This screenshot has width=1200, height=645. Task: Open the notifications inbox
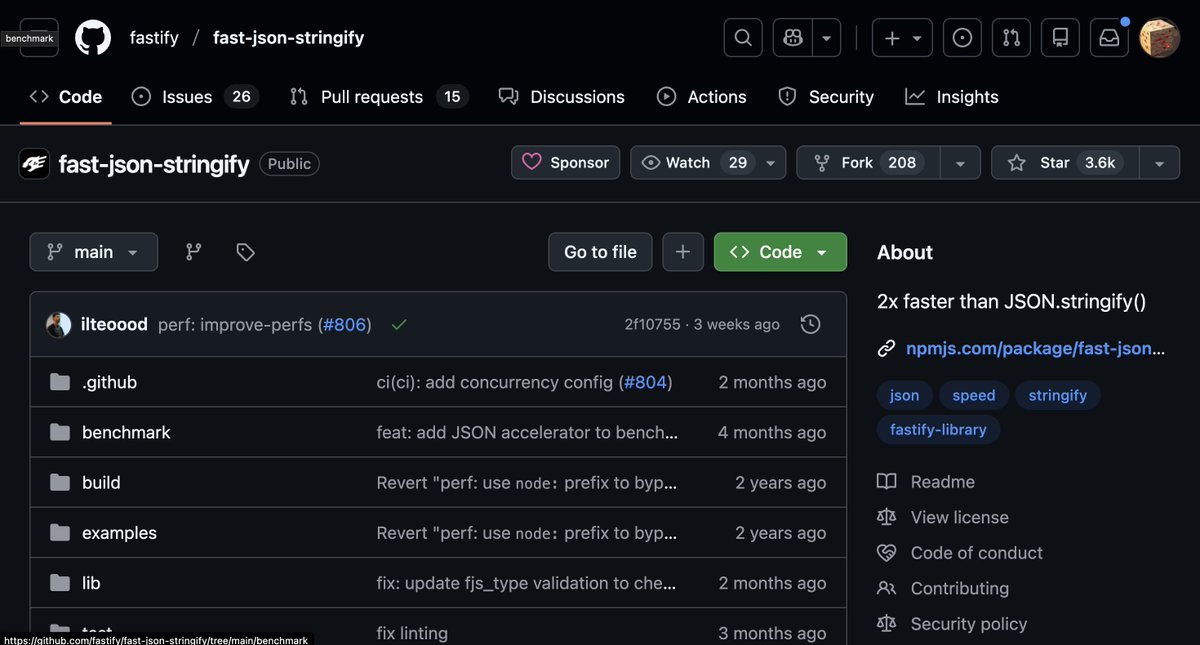1109,38
